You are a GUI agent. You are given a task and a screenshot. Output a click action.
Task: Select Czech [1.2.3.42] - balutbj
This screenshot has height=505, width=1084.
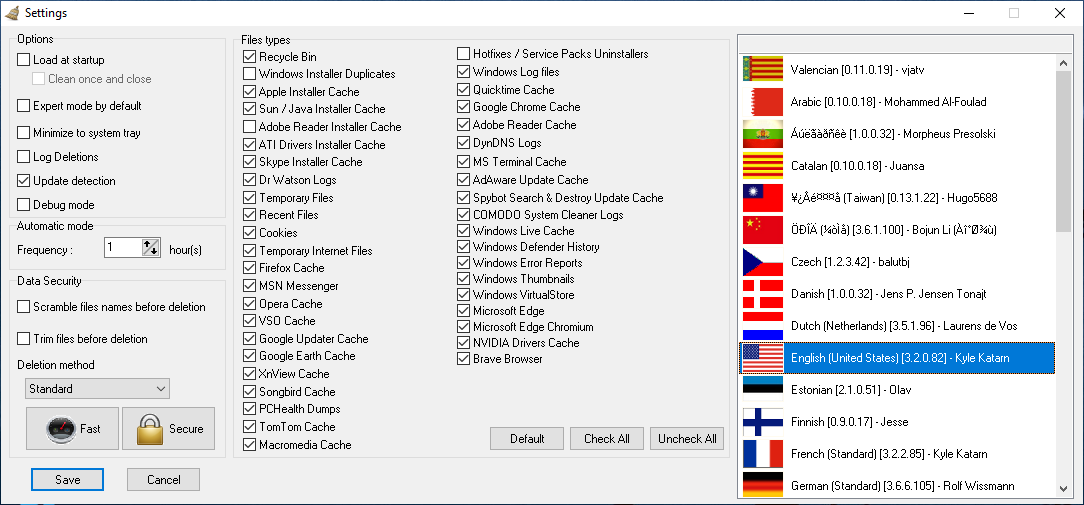[x=897, y=261]
